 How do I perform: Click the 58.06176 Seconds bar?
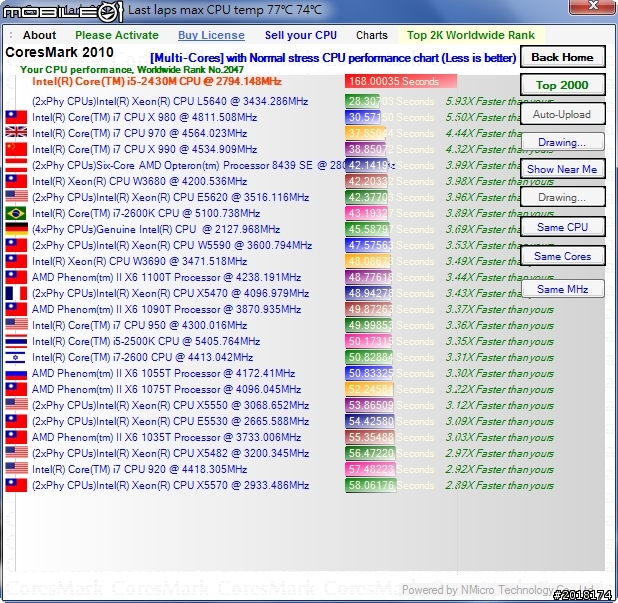[x=370, y=485]
